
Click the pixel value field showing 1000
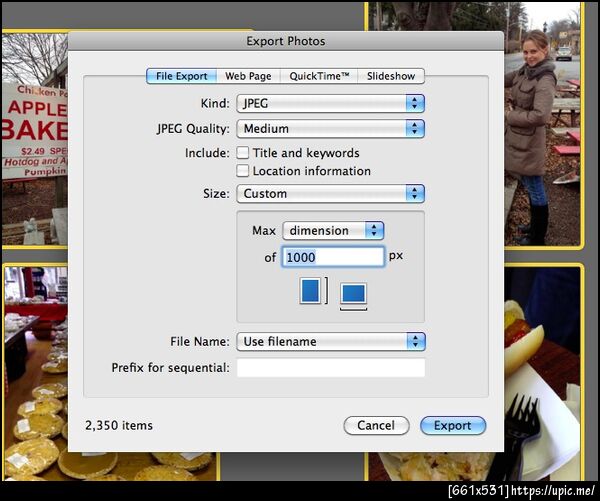point(333,257)
